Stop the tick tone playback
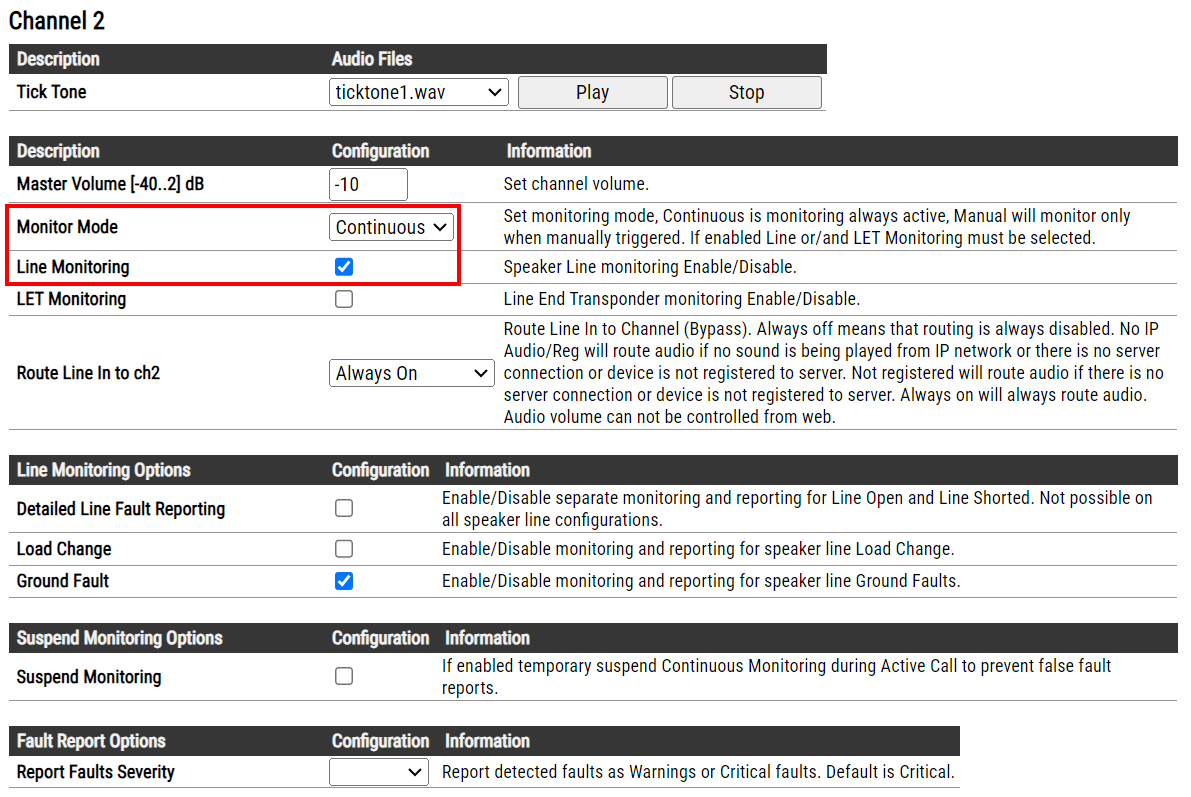 746,92
